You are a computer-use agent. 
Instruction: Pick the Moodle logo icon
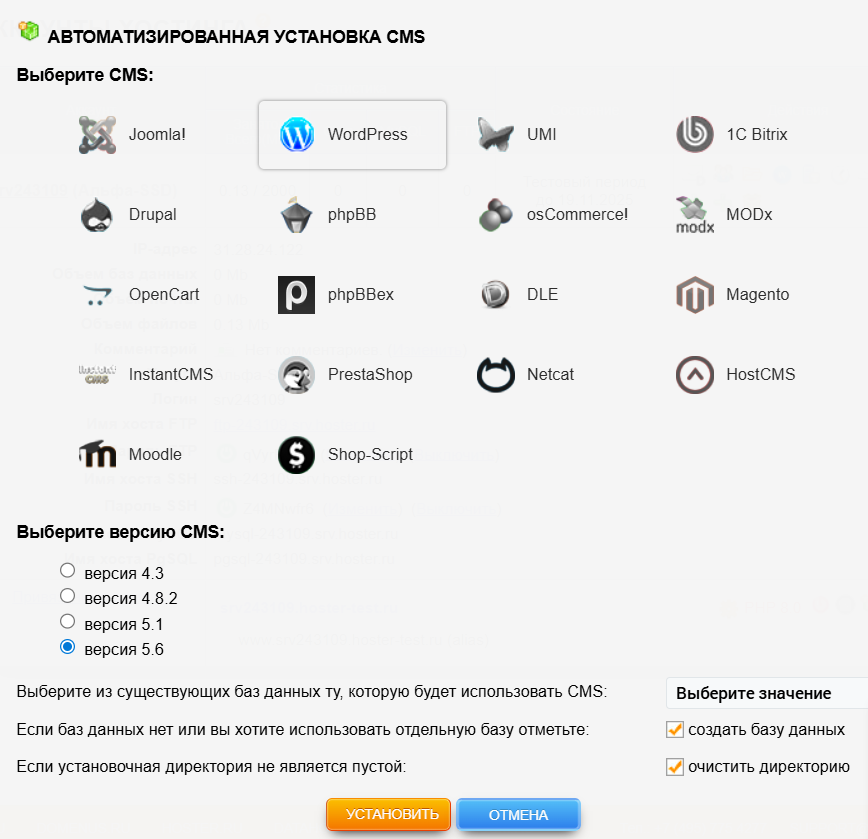coord(97,455)
